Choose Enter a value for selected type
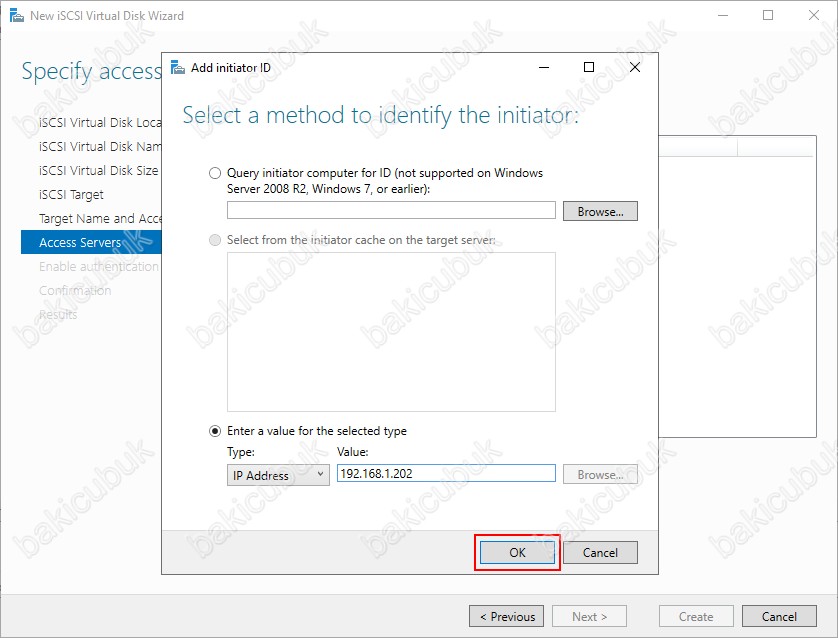Image resolution: width=838 pixels, height=638 pixels. [x=215, y=431]
